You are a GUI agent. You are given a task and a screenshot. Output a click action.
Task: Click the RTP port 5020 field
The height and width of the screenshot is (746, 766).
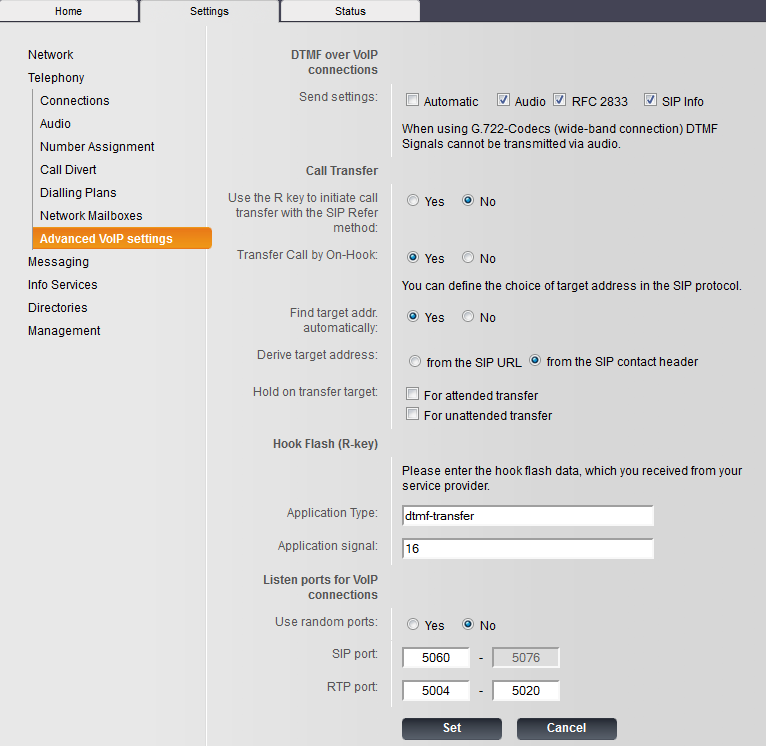(526, 690)
